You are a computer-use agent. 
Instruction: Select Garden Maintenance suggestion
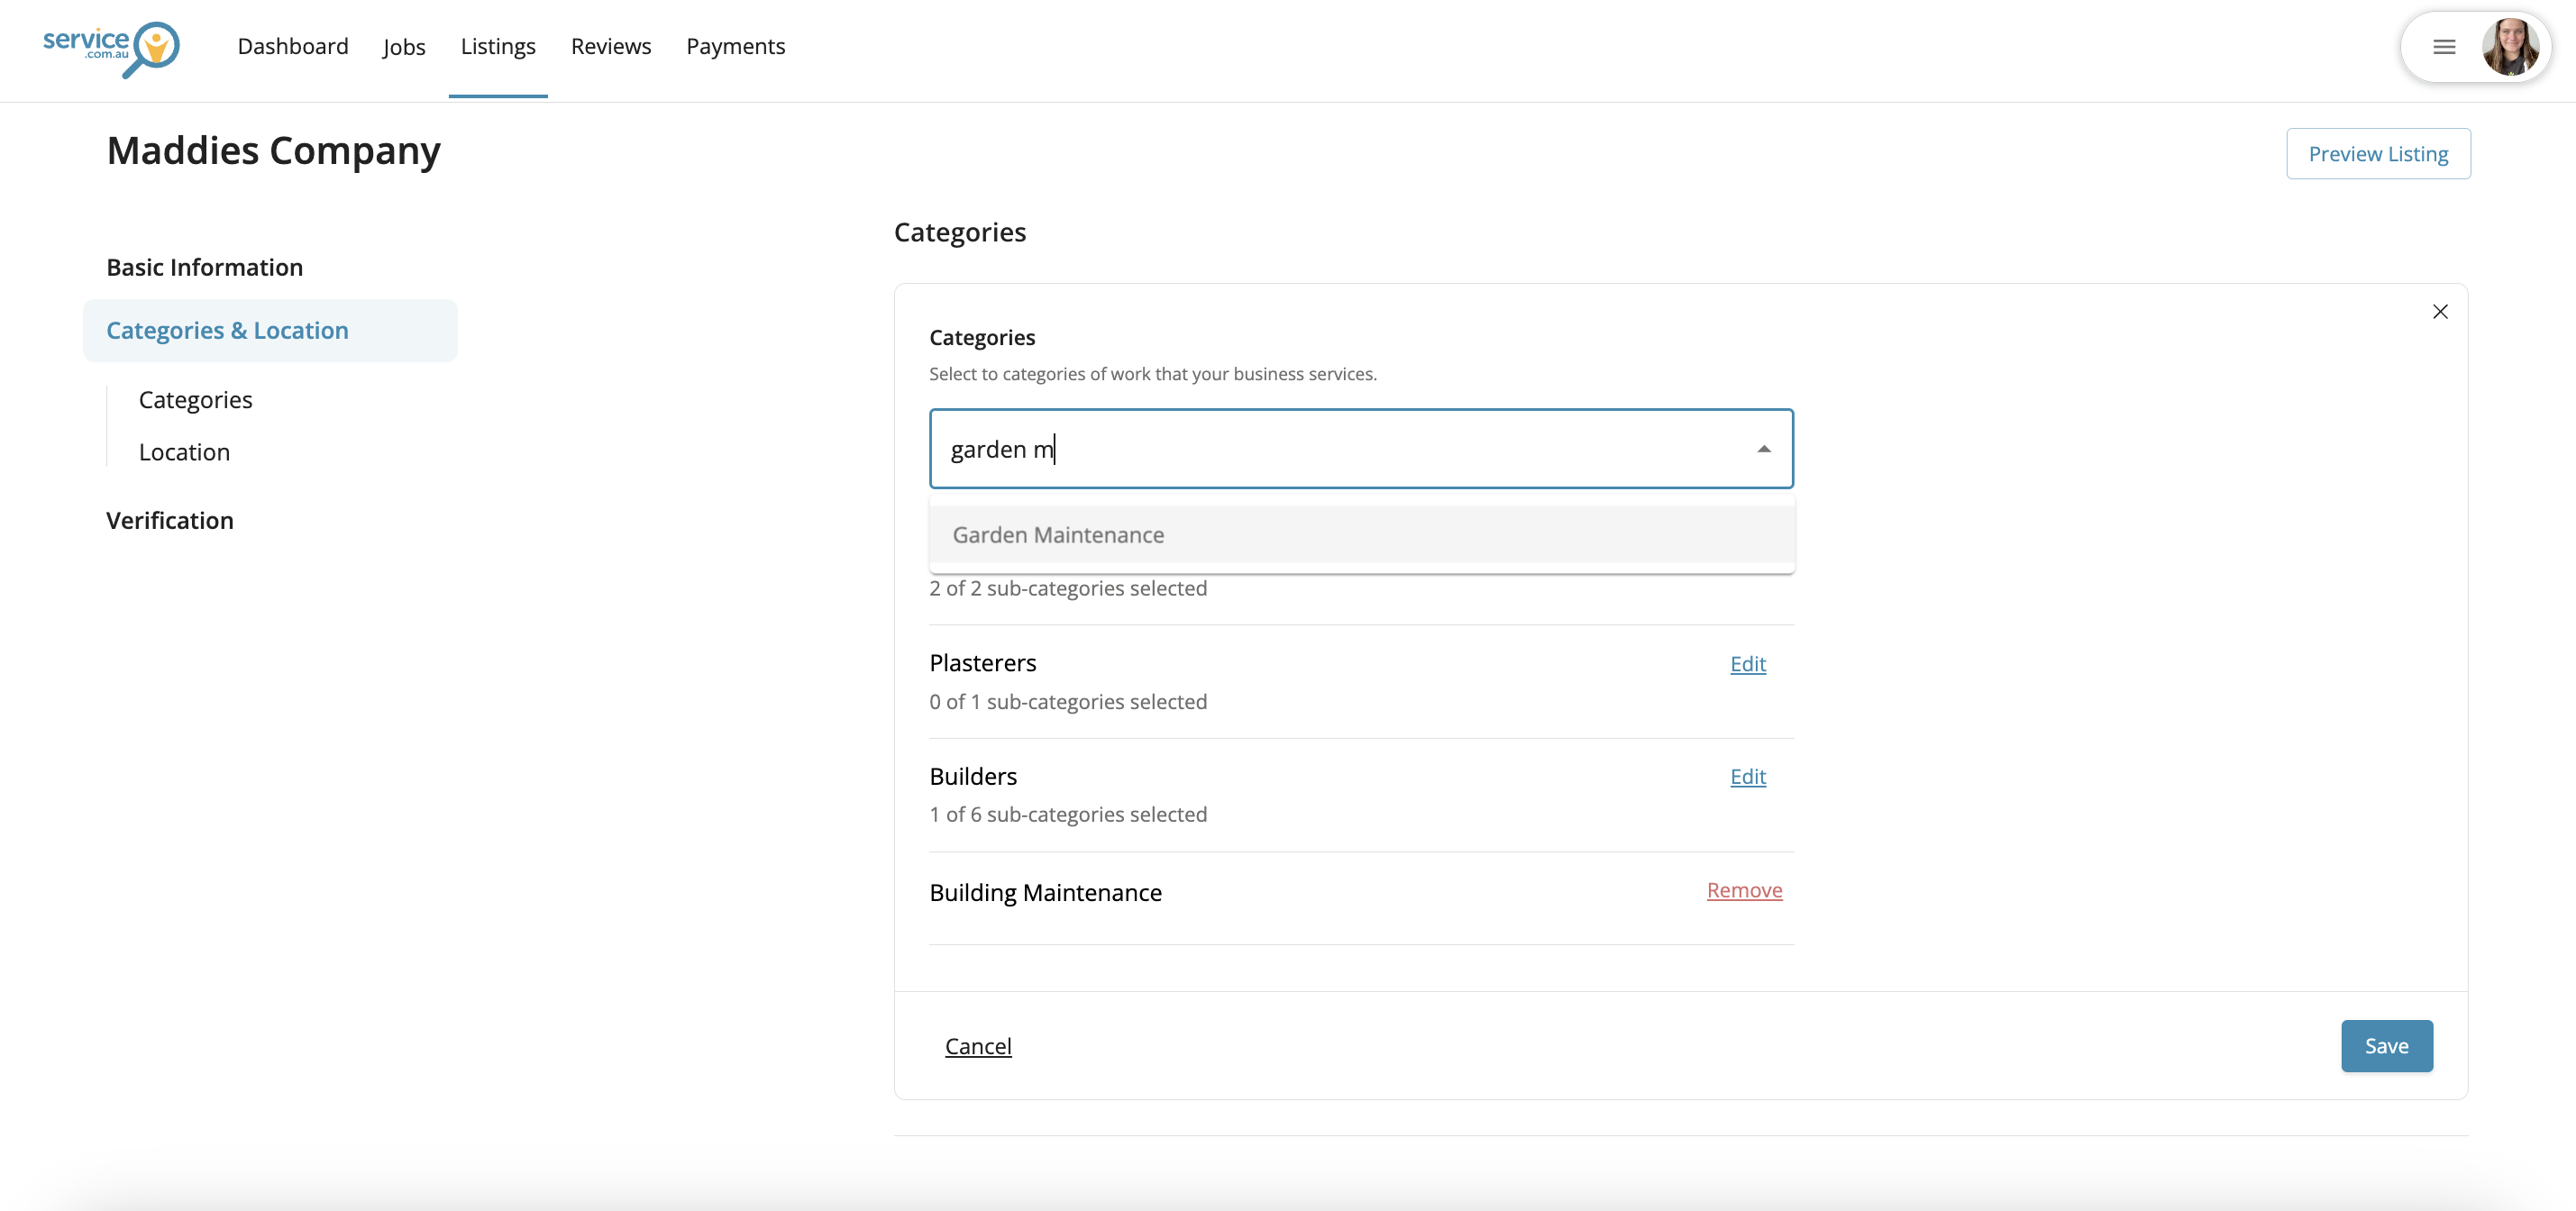(x=1058, y=535)
